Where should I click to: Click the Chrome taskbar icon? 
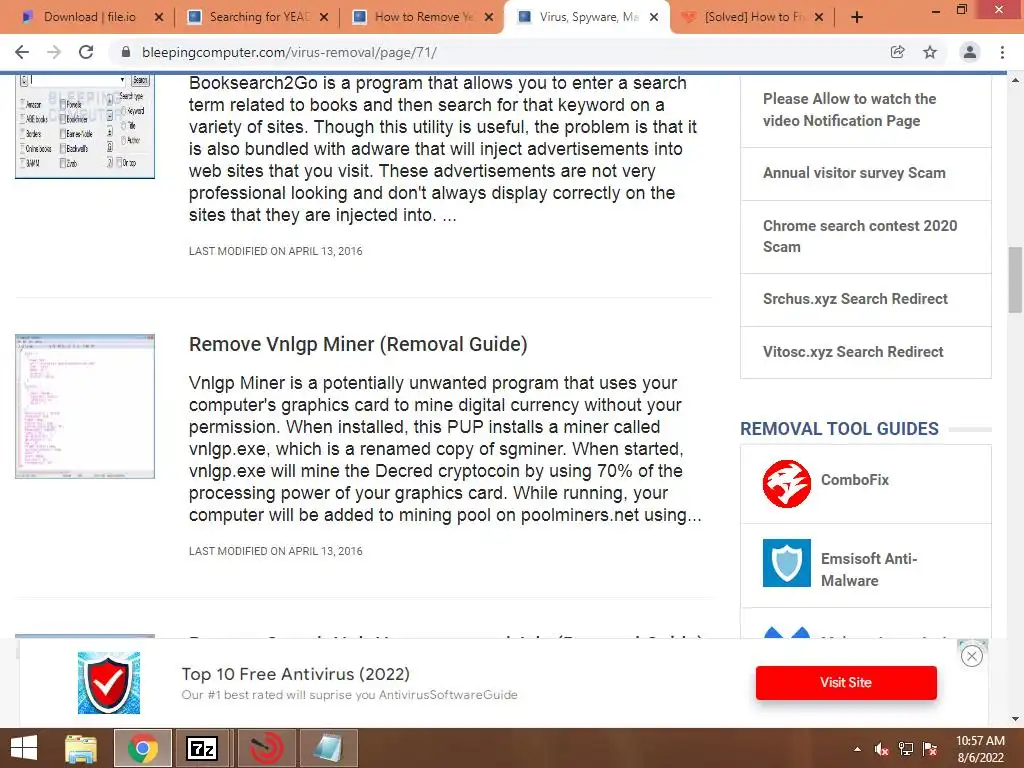click(x=142, y=748)
